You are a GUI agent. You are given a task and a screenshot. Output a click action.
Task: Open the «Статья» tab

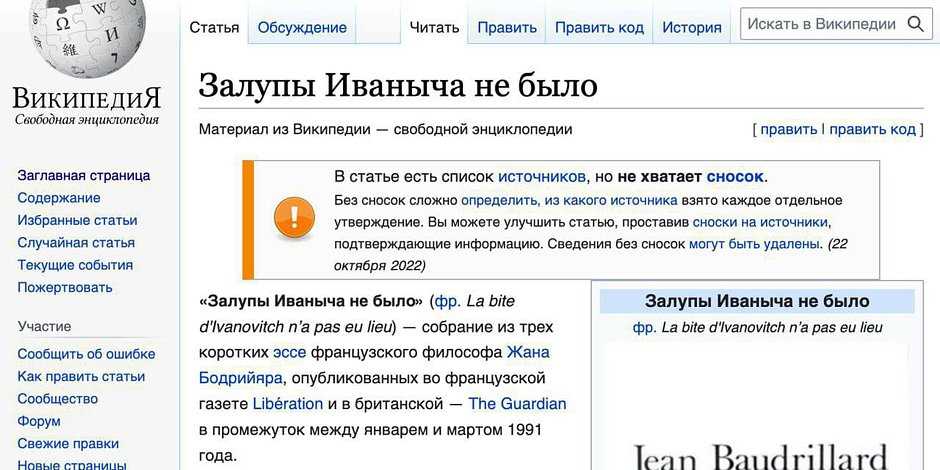click(214, 27)
